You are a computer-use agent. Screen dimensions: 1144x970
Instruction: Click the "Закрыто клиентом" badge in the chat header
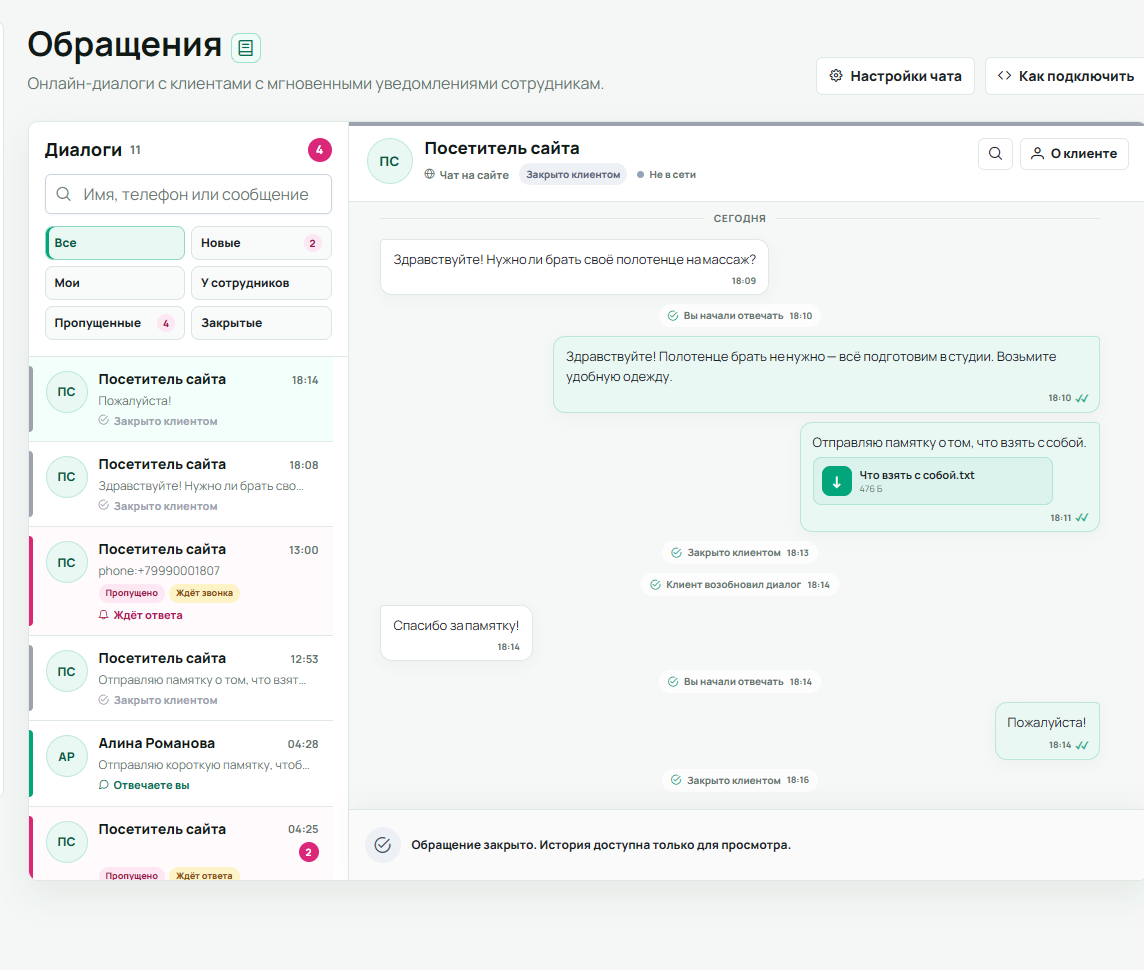573,174
